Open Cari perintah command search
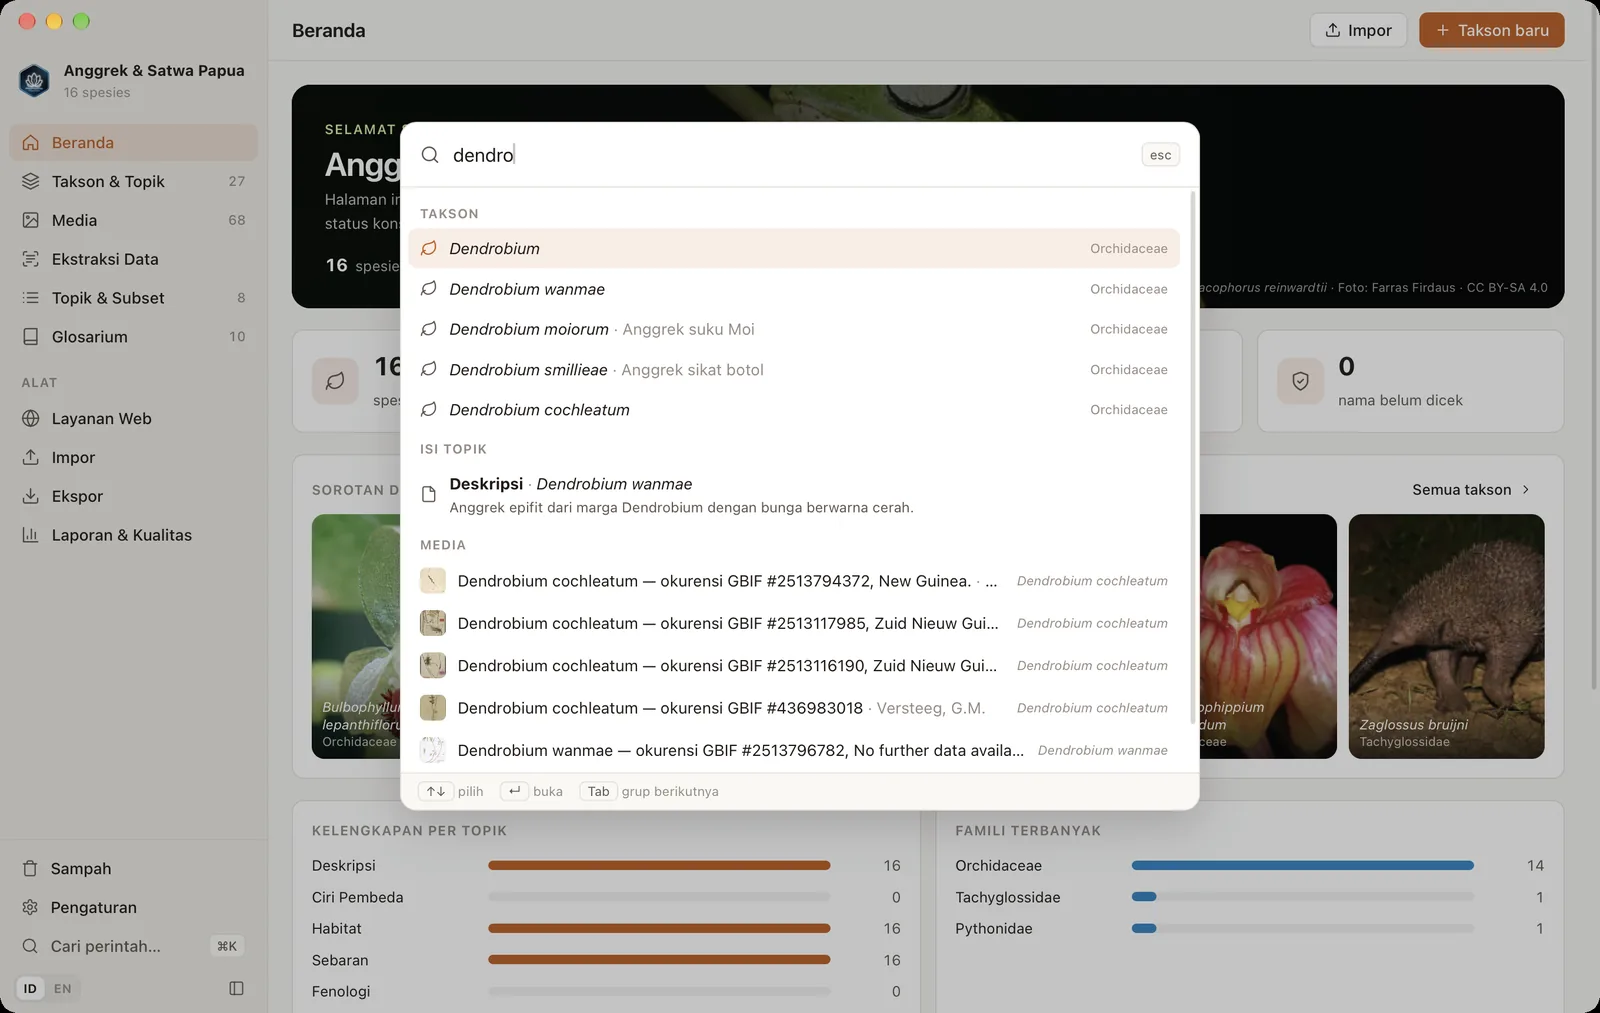 tap(133, 946)
